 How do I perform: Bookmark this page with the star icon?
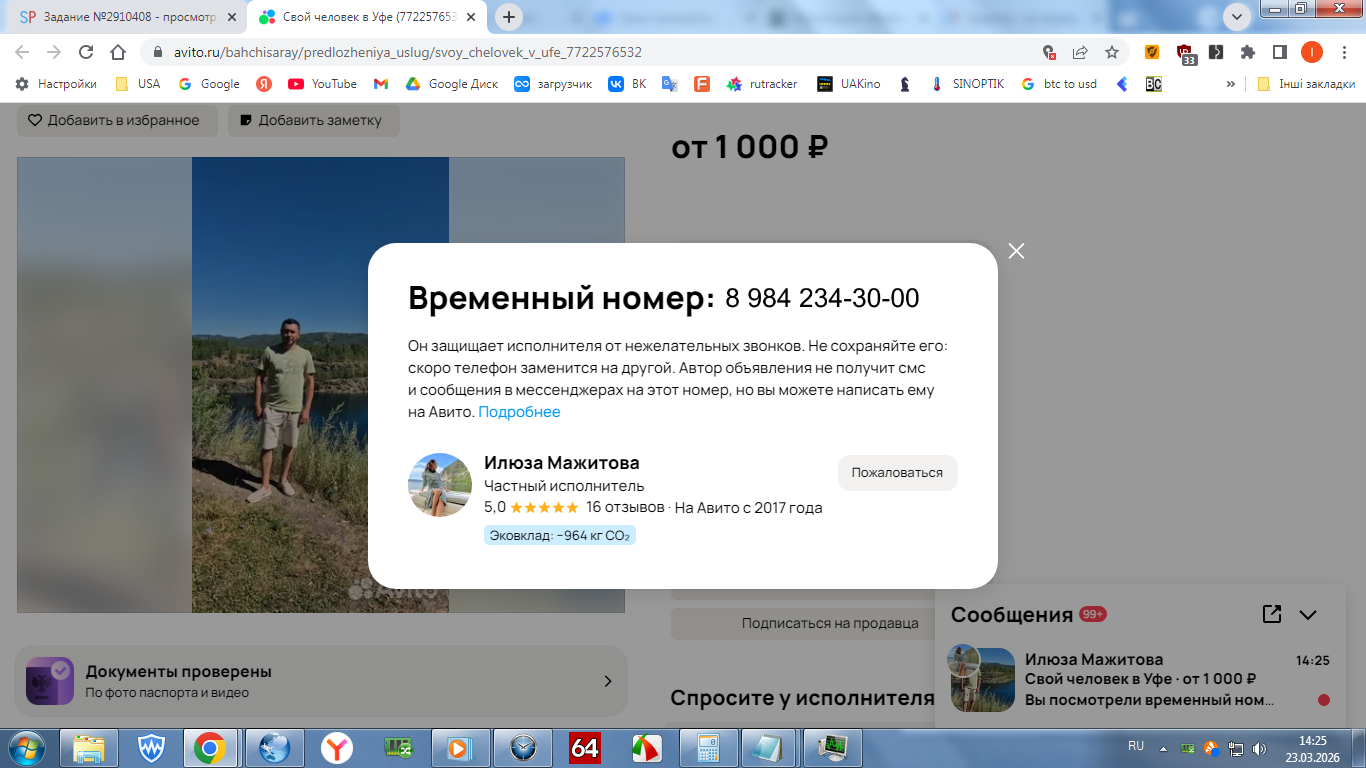coord(1112,52)
